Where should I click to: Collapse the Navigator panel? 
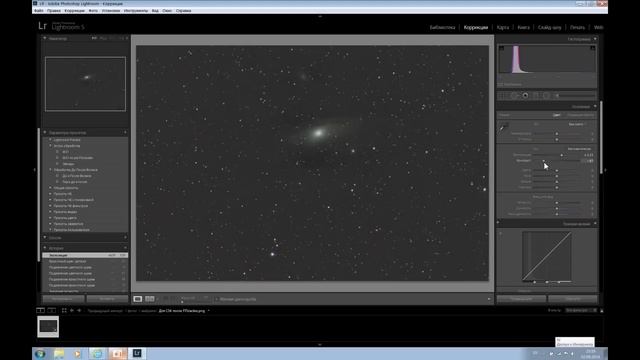click(x=45, y=38)
